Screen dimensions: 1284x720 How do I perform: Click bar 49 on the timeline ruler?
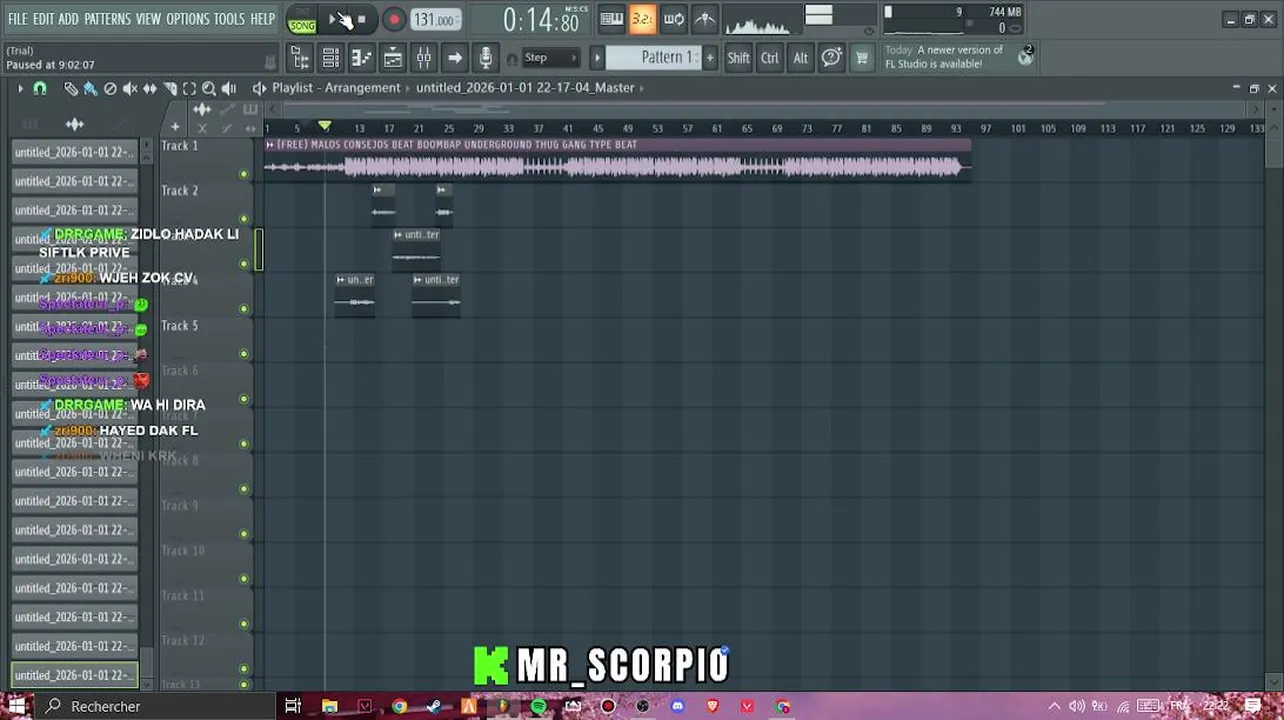[x=627, y=128]
